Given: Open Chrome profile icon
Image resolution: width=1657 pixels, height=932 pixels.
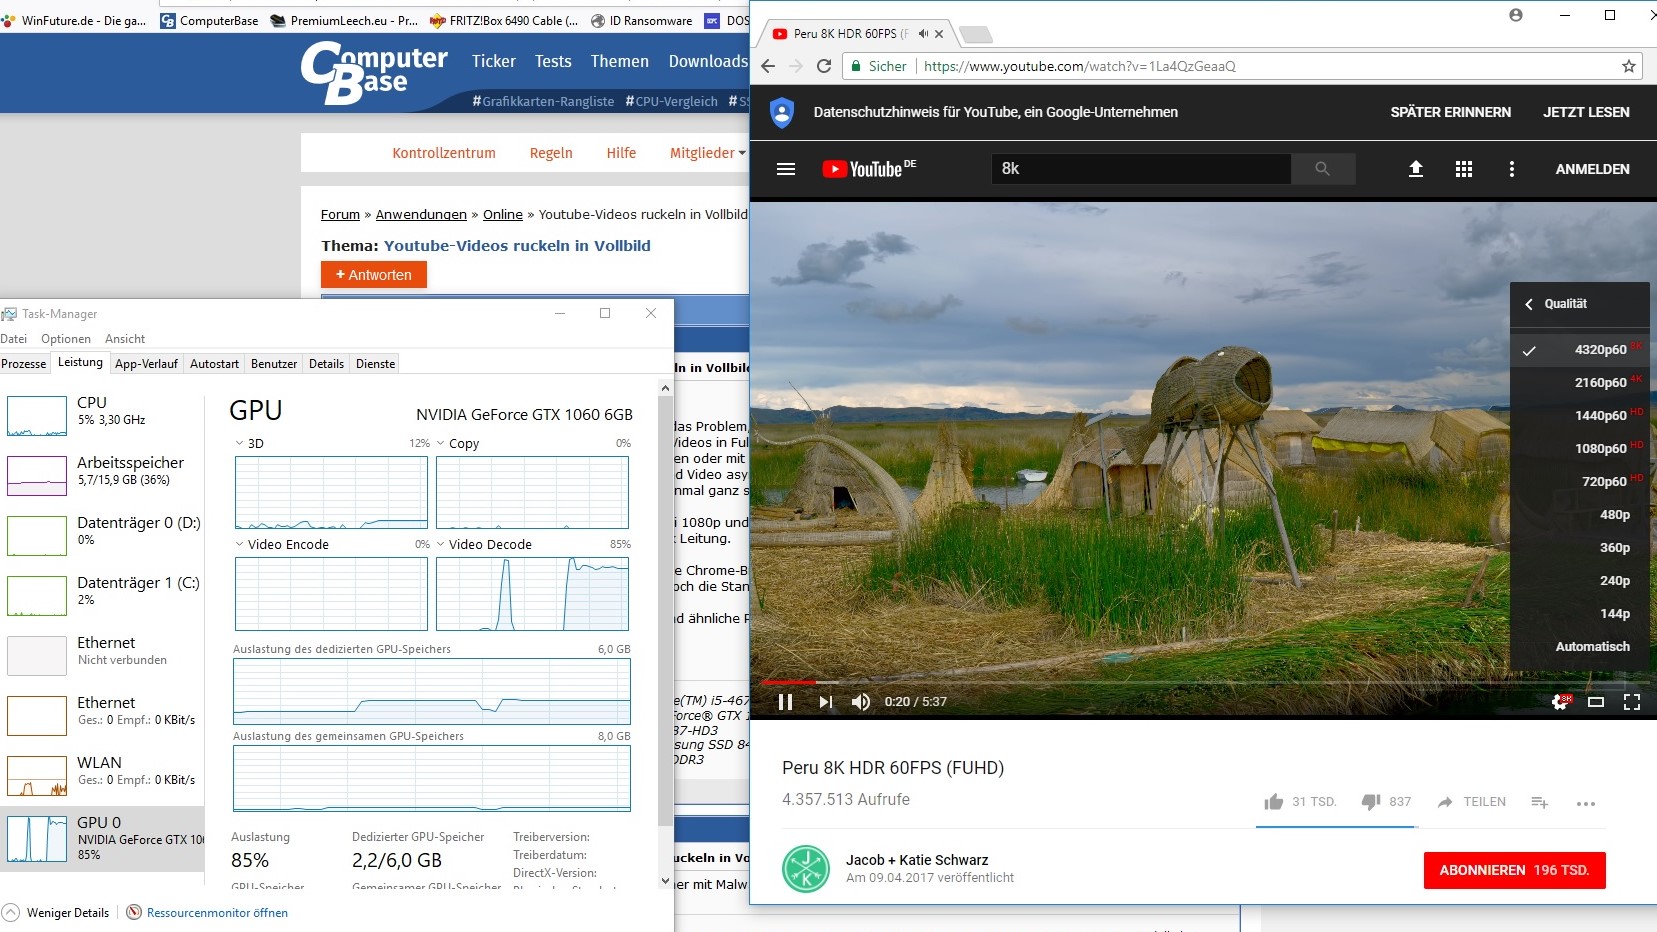Looking at the screenshot, I should pos(1516,15).
